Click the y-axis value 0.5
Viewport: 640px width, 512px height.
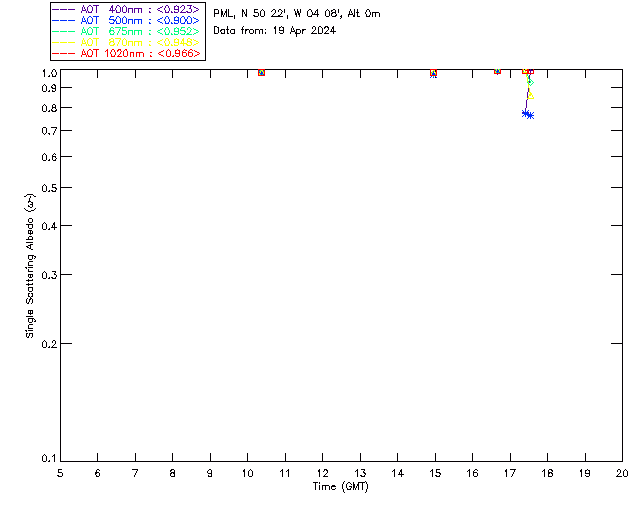(x=49, y=188)
